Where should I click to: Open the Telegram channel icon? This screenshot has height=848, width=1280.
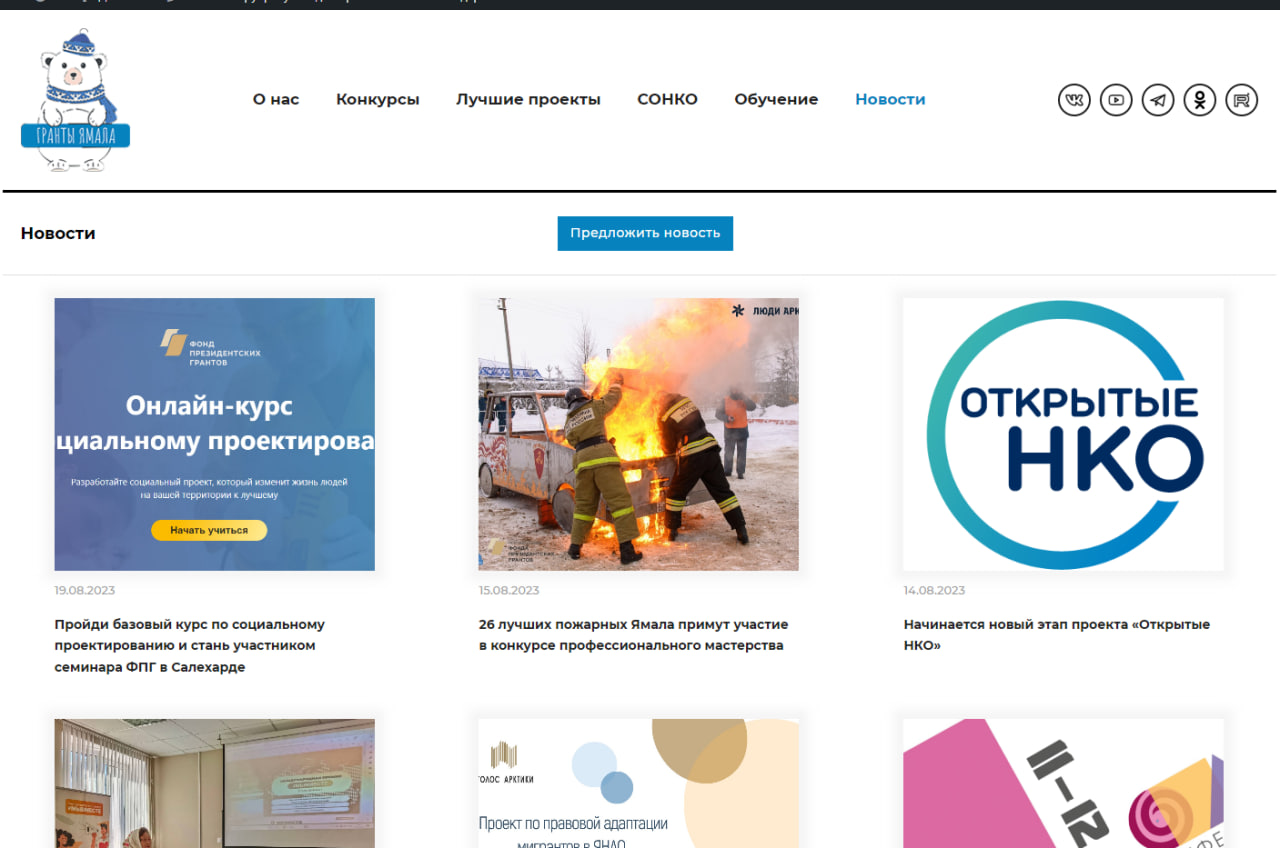(x=1158, y=100)
